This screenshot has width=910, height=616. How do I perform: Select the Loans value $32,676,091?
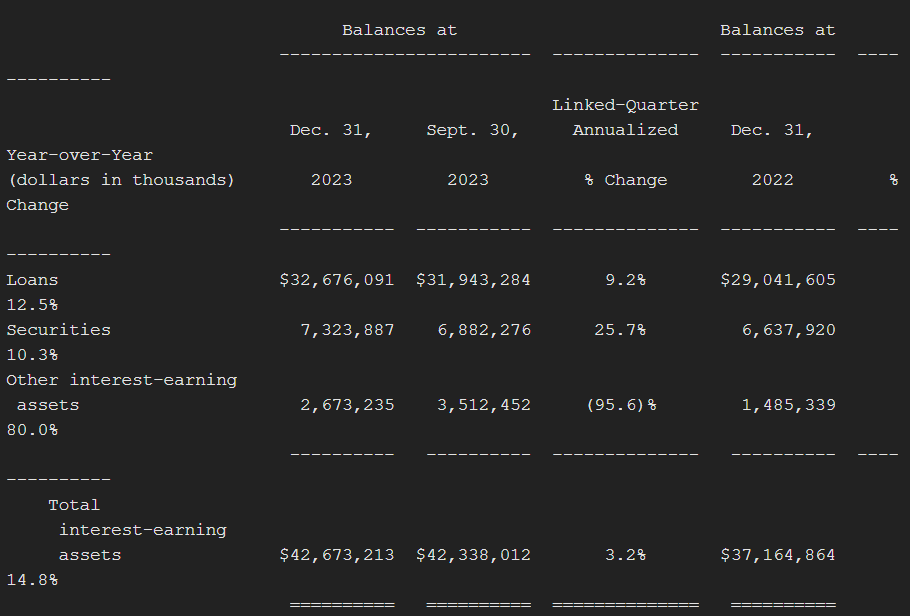337,280
